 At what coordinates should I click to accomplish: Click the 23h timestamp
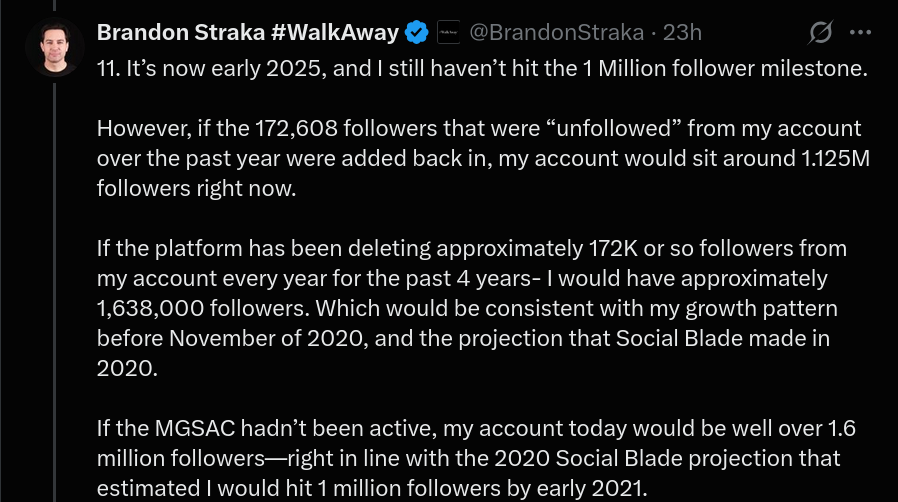coord(682,33)
